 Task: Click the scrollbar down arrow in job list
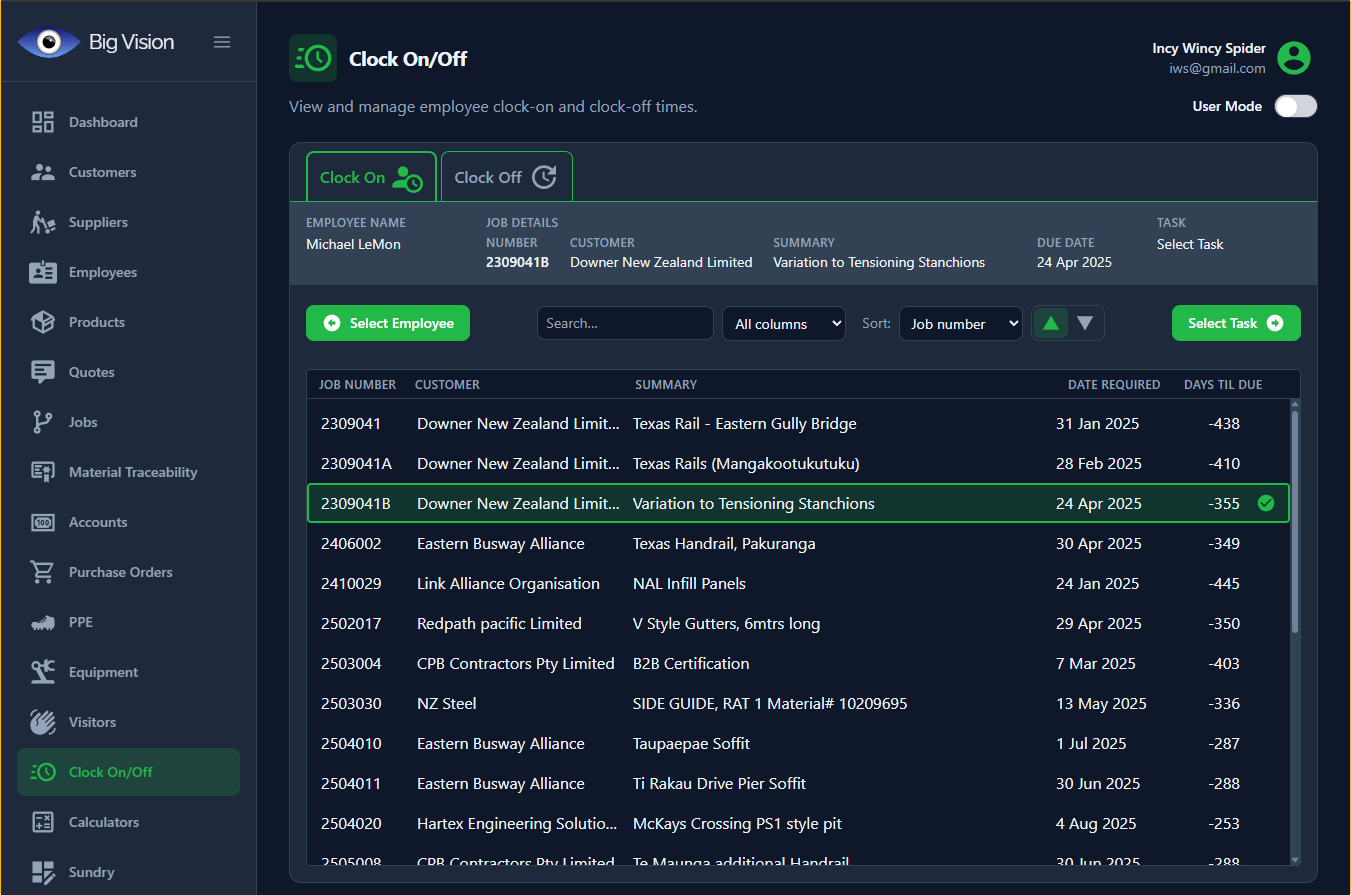click(1295, 859)
